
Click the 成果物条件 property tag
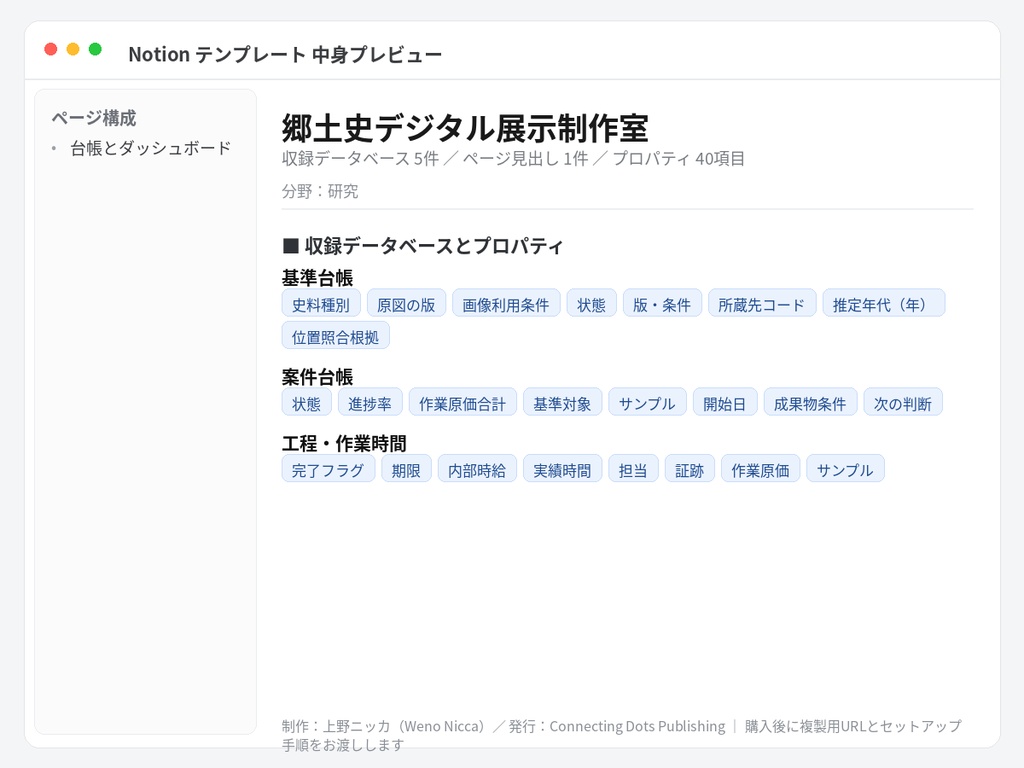pyautogui.click(x=810, y=402)
